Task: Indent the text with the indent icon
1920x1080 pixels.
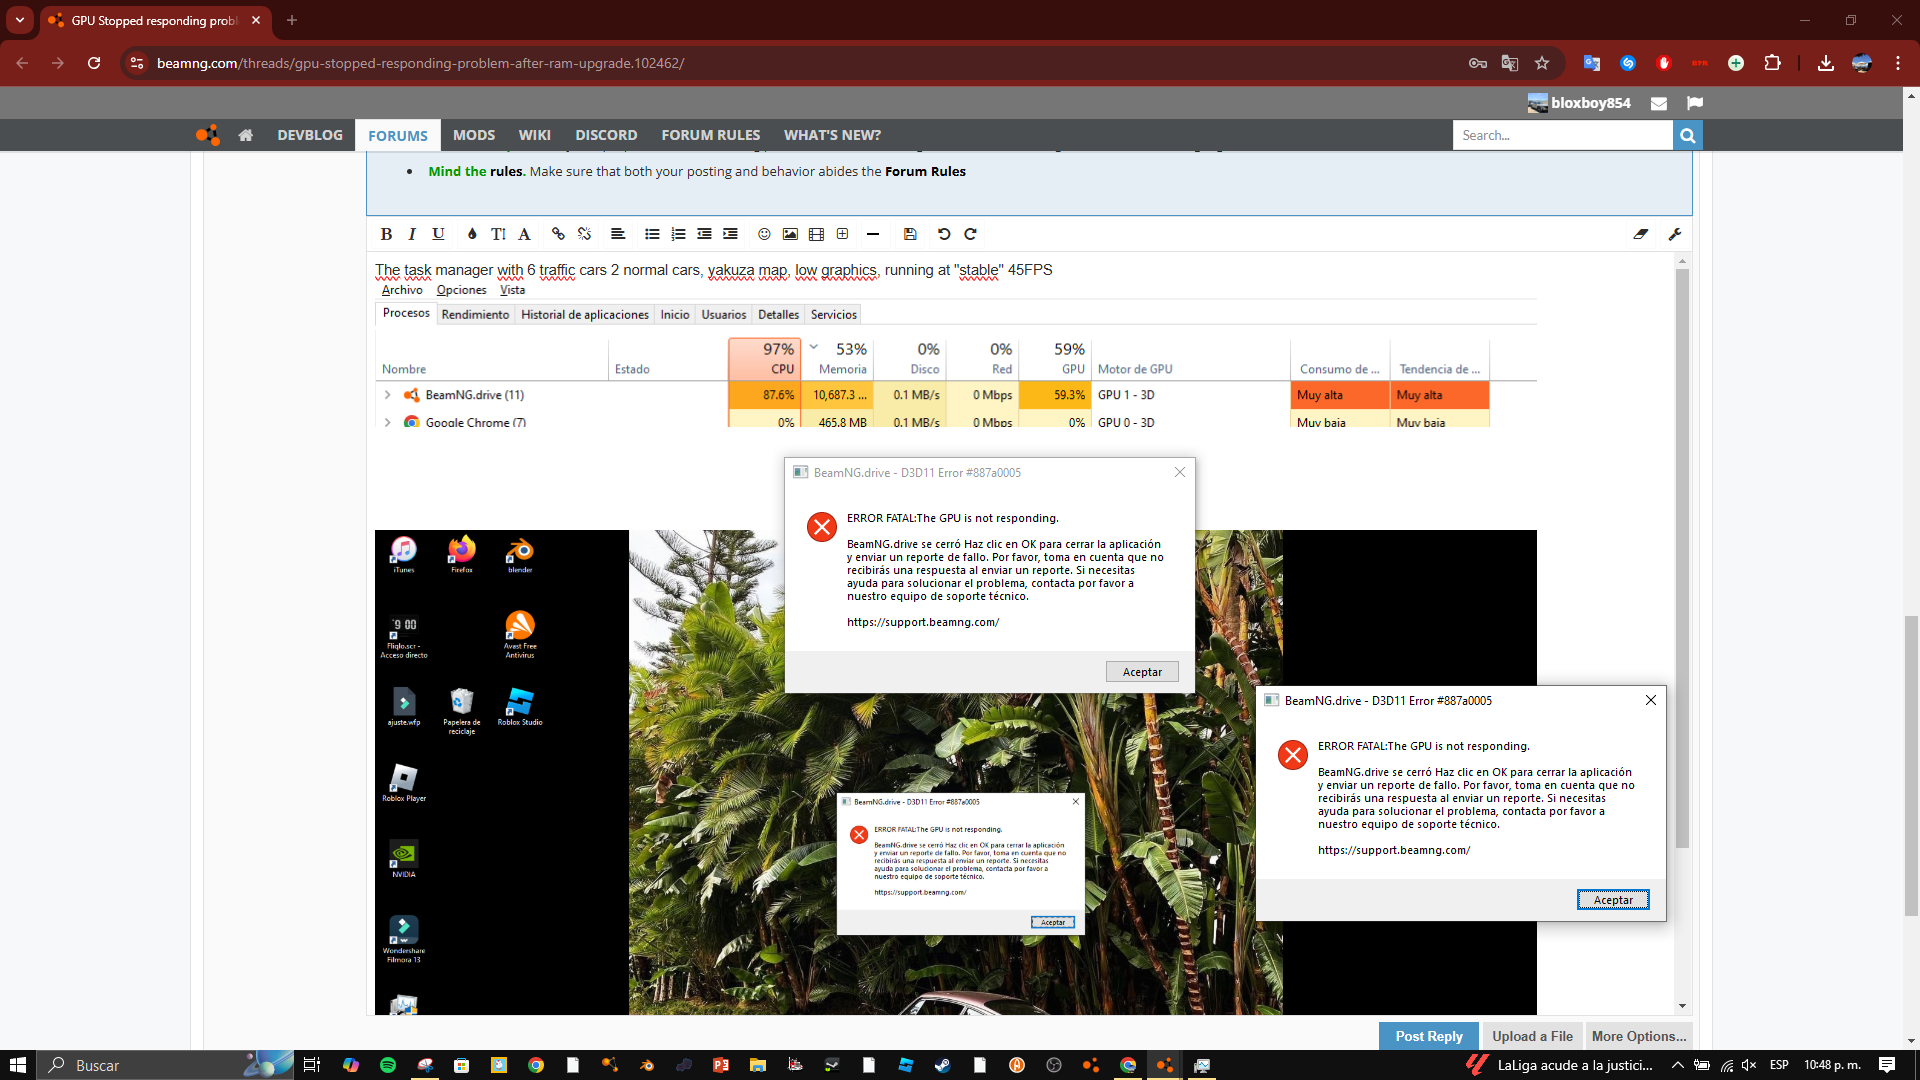Action: (730, 234)
